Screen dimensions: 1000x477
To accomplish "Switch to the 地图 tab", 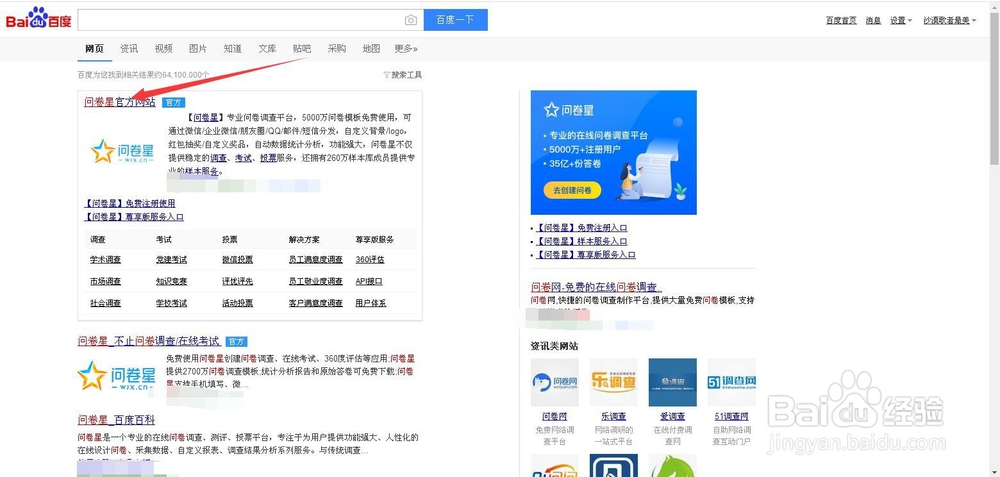I will 371,48.
